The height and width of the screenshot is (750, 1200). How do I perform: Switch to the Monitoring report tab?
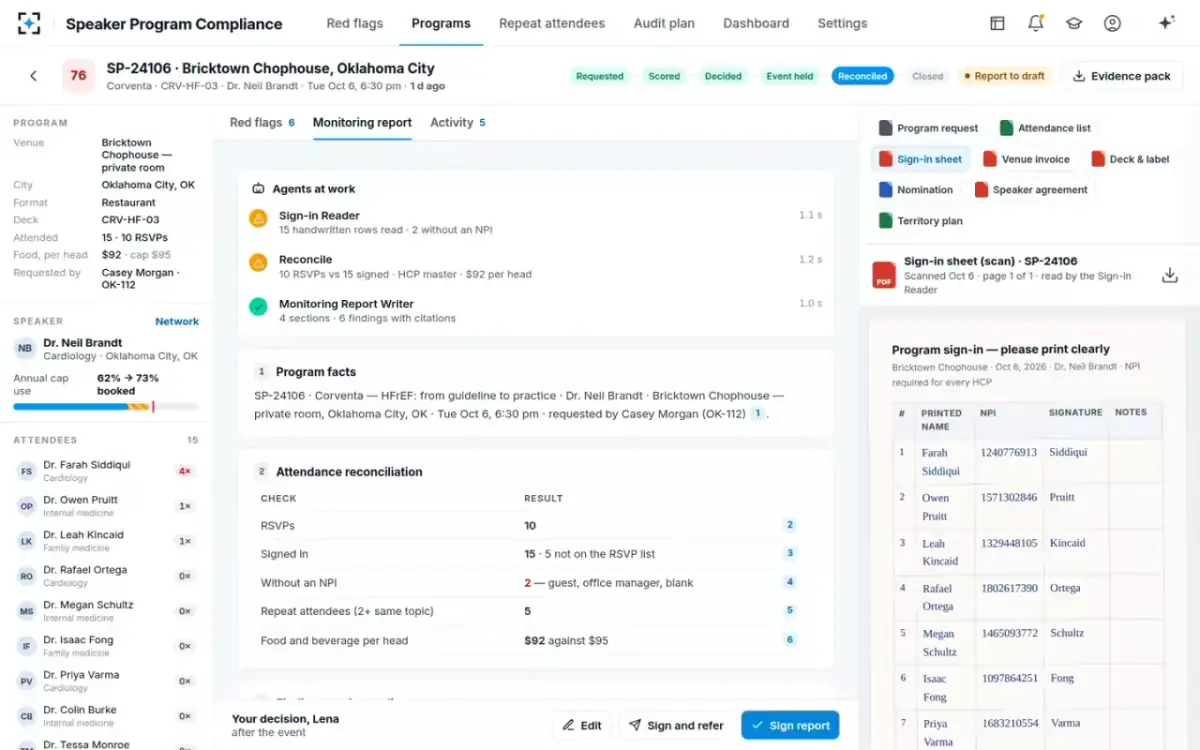[x=362, y=122]
